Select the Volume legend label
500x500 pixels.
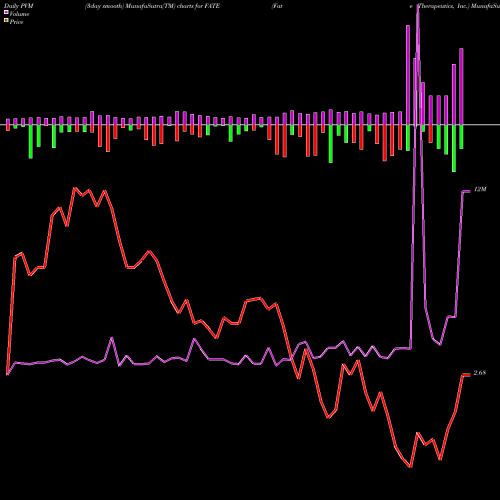[19, 14]
